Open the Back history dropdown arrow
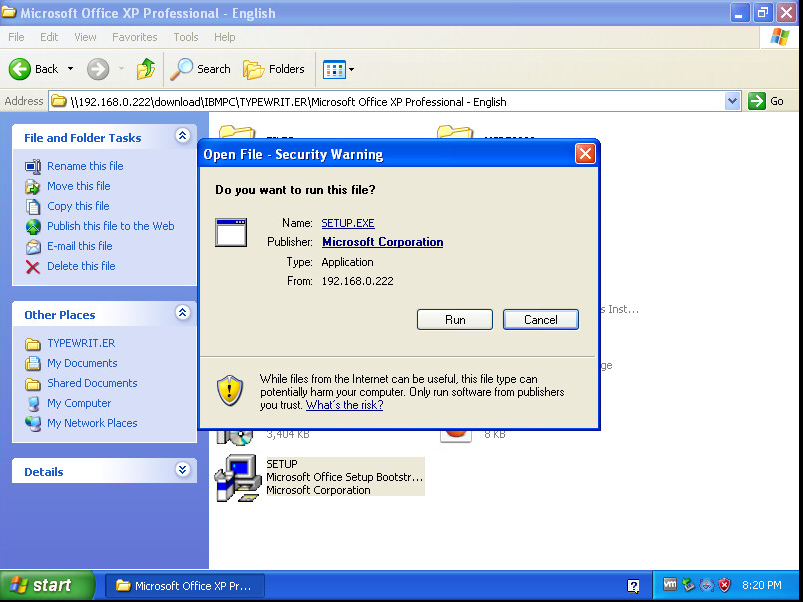 [71, 69]
